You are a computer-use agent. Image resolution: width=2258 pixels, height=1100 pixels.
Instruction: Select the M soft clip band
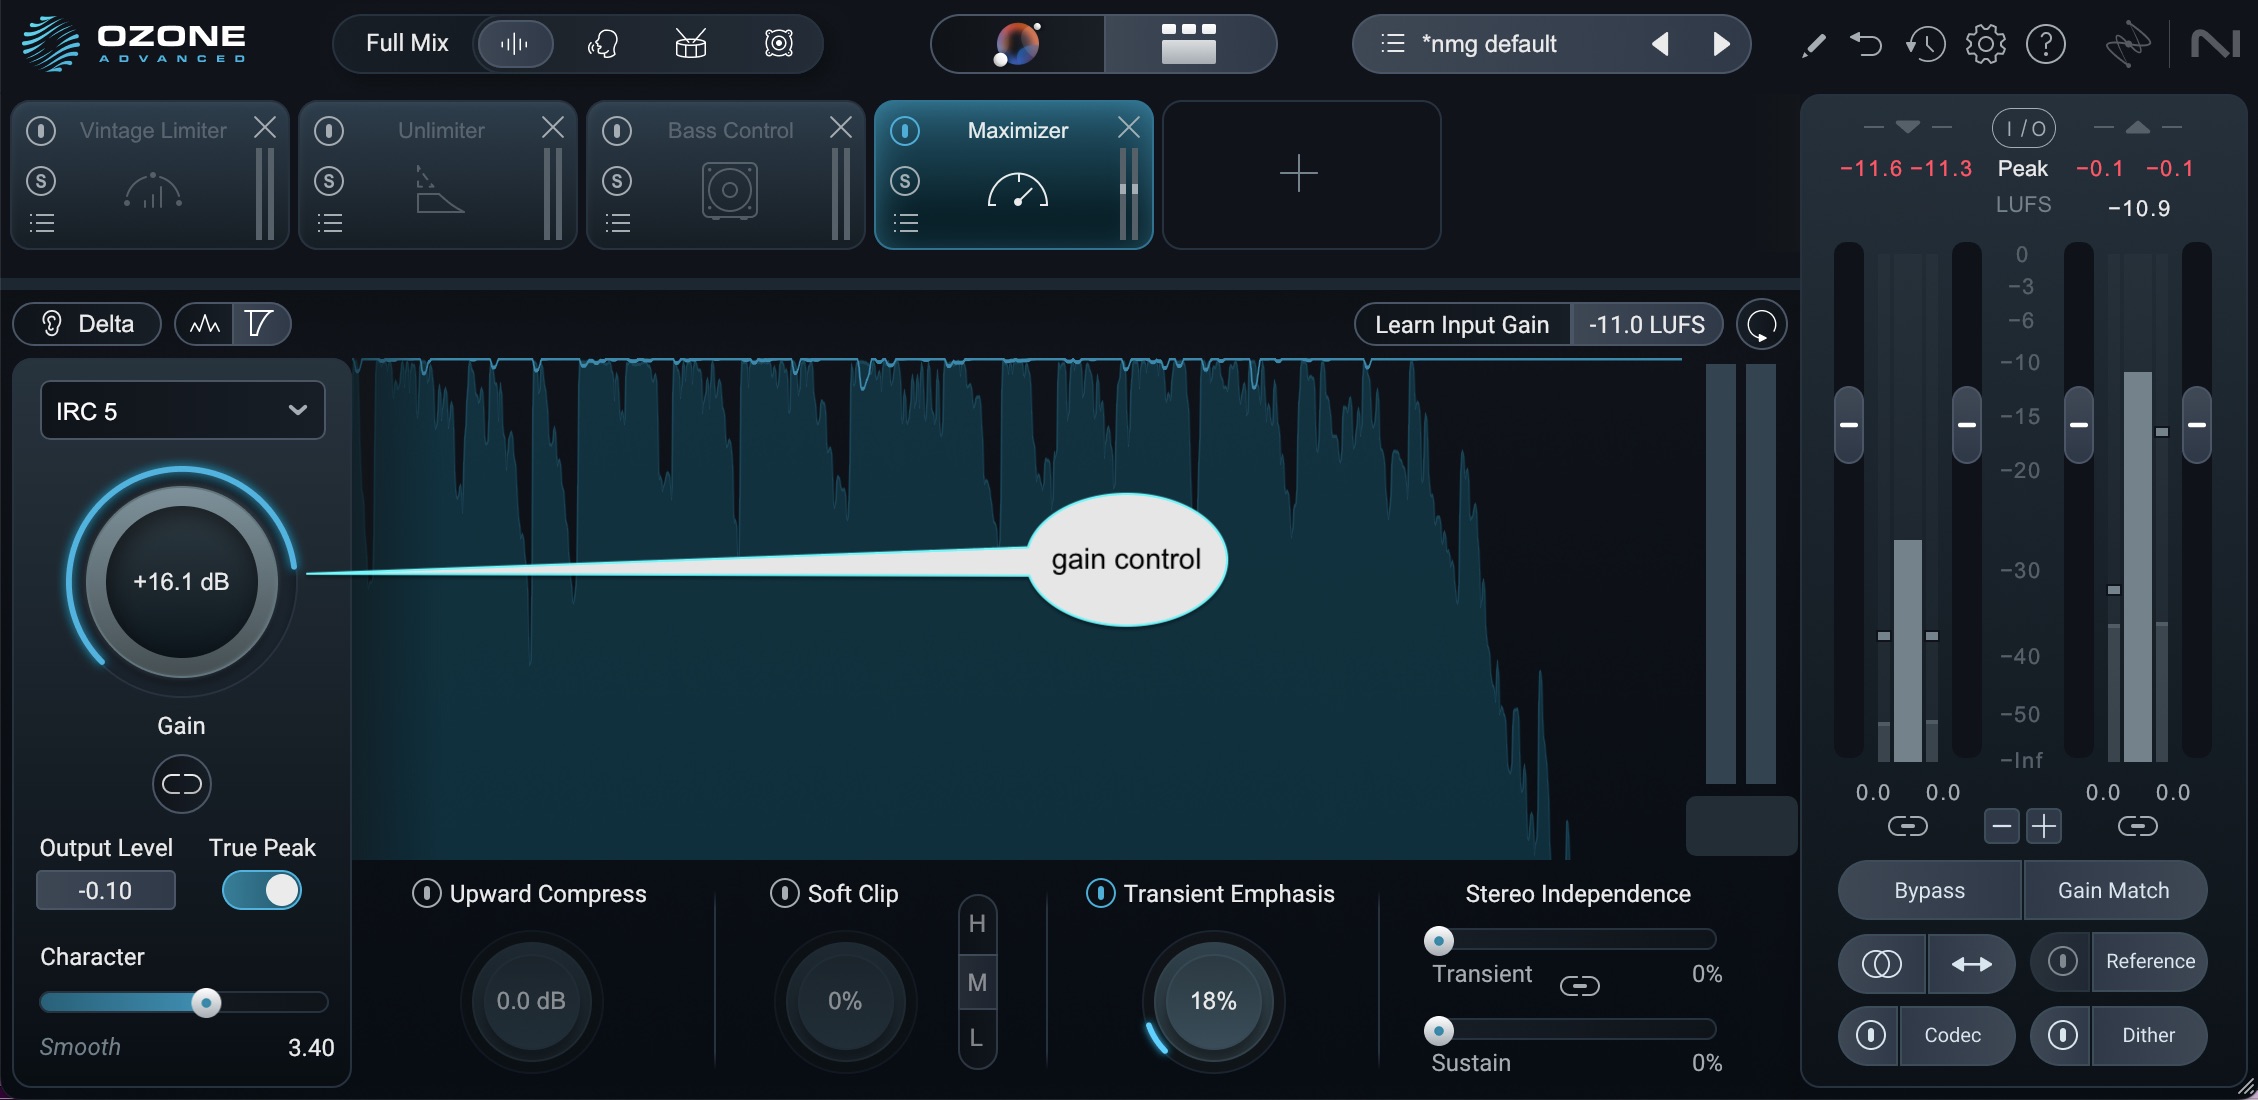977,983
